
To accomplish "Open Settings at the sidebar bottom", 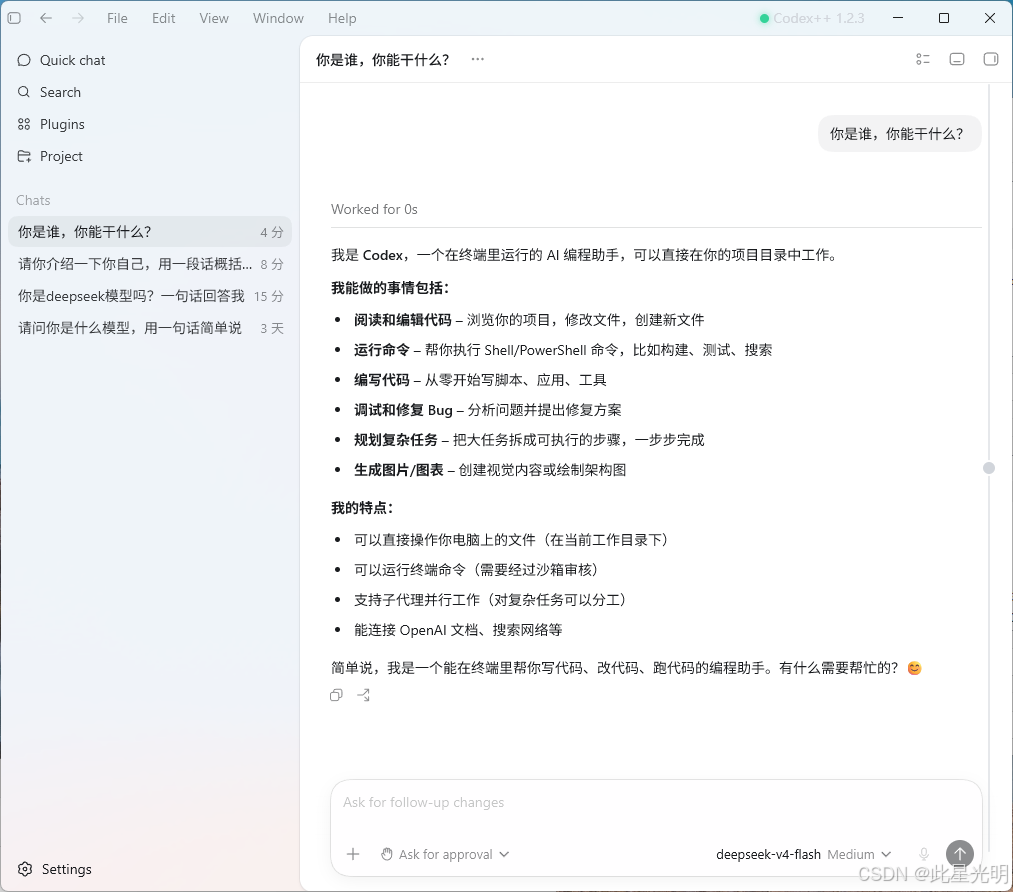I will pyautogui.click(x=55, y=869).
